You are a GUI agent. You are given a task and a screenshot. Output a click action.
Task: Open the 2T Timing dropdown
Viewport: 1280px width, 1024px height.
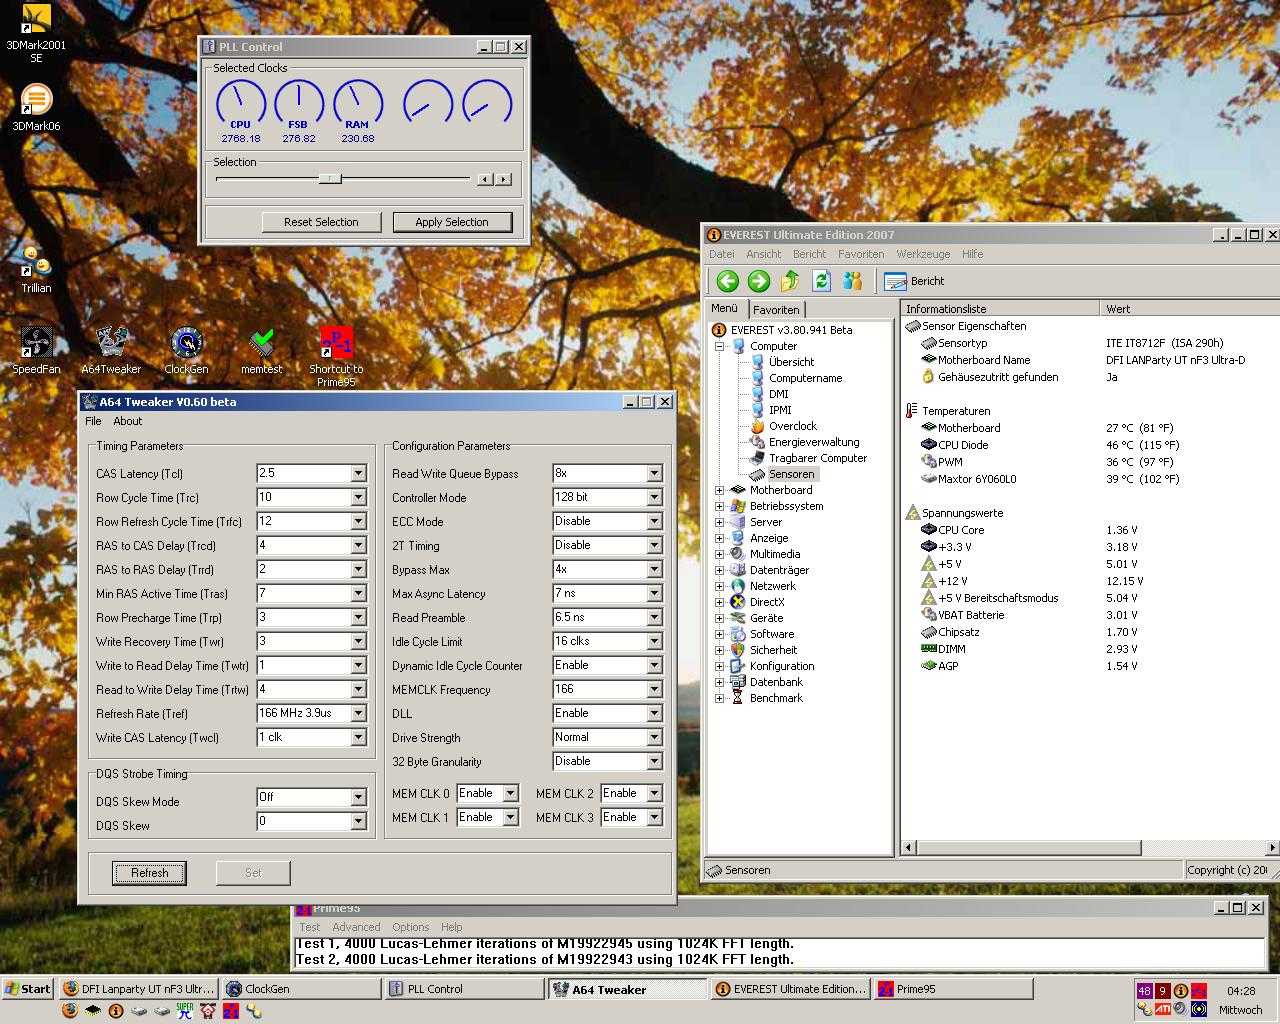point(654,545)
